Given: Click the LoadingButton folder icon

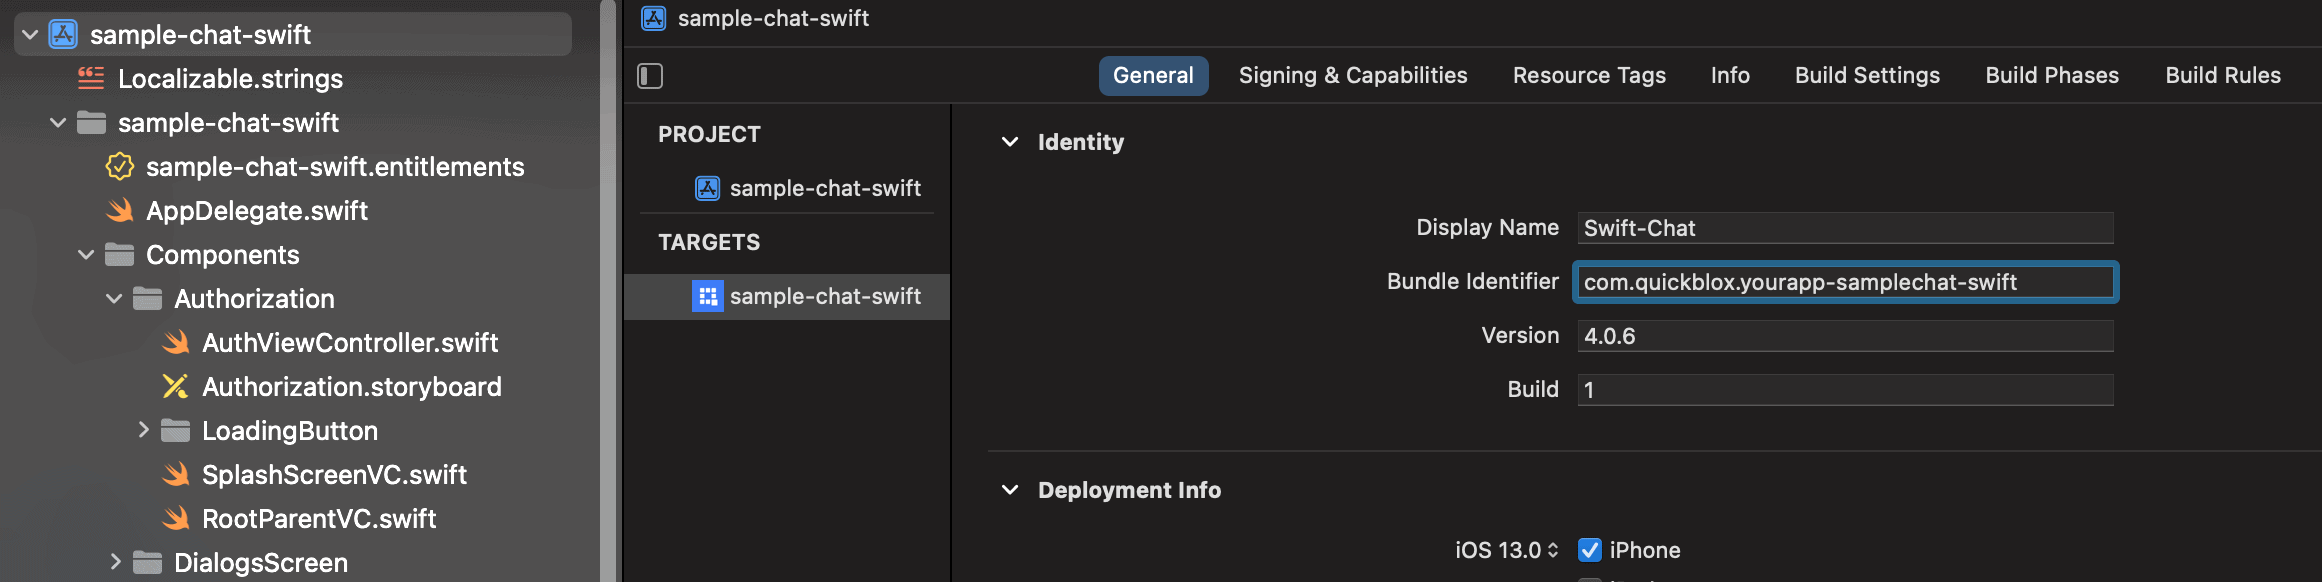Looking at the screenshot, I should 175,430.
